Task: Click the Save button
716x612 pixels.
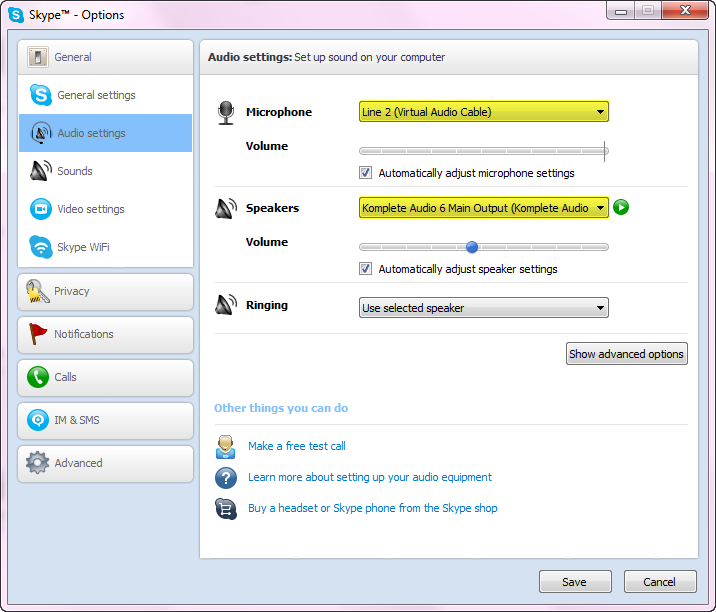Action: tap(575, 581)
